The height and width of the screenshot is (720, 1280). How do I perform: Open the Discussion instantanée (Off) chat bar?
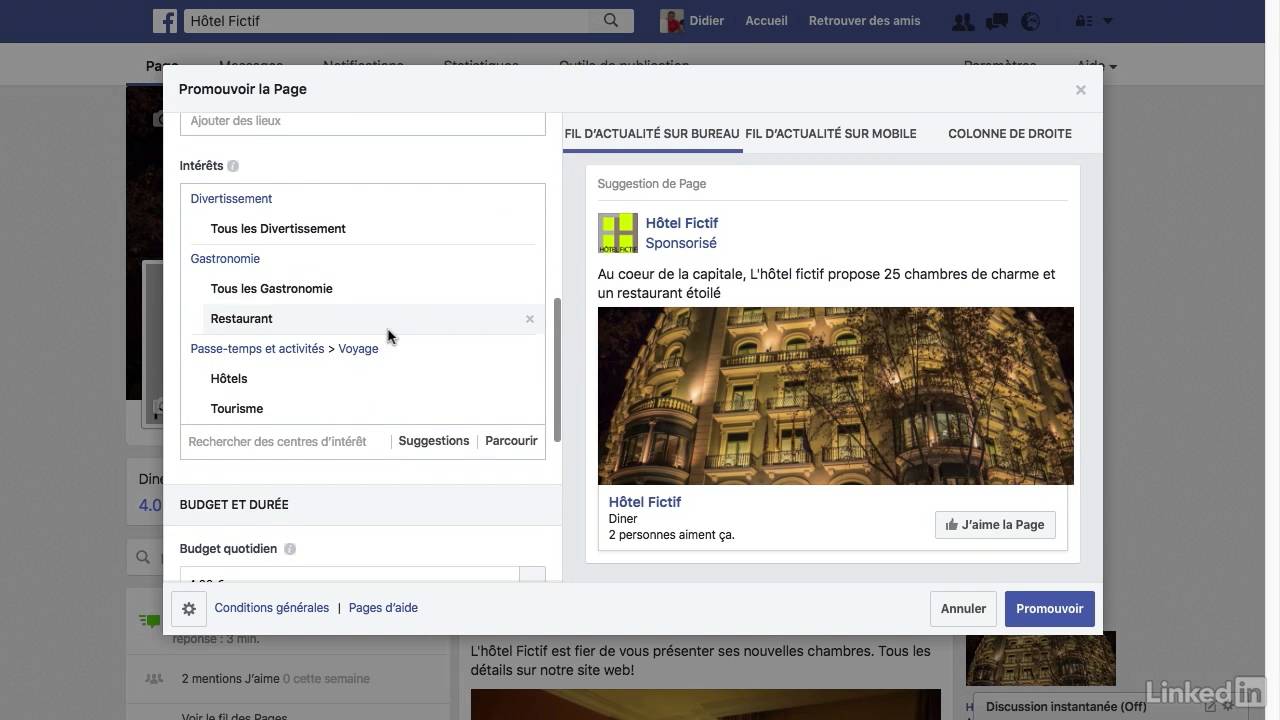1066,706
